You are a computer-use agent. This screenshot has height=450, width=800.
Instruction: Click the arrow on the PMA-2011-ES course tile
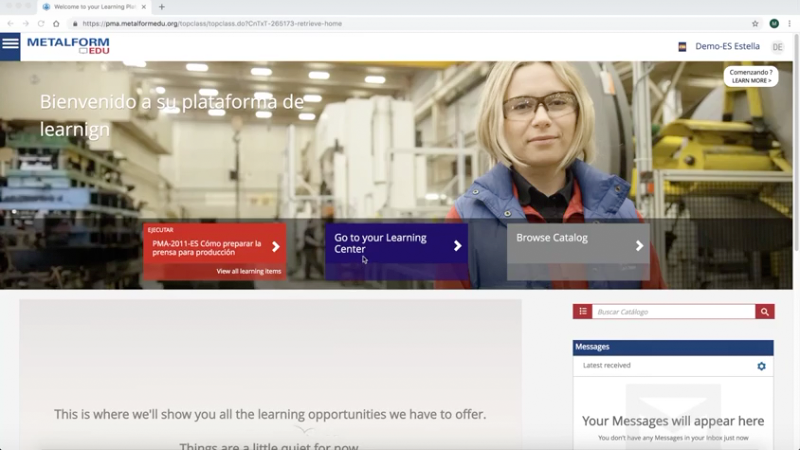[x=276, y=247]
